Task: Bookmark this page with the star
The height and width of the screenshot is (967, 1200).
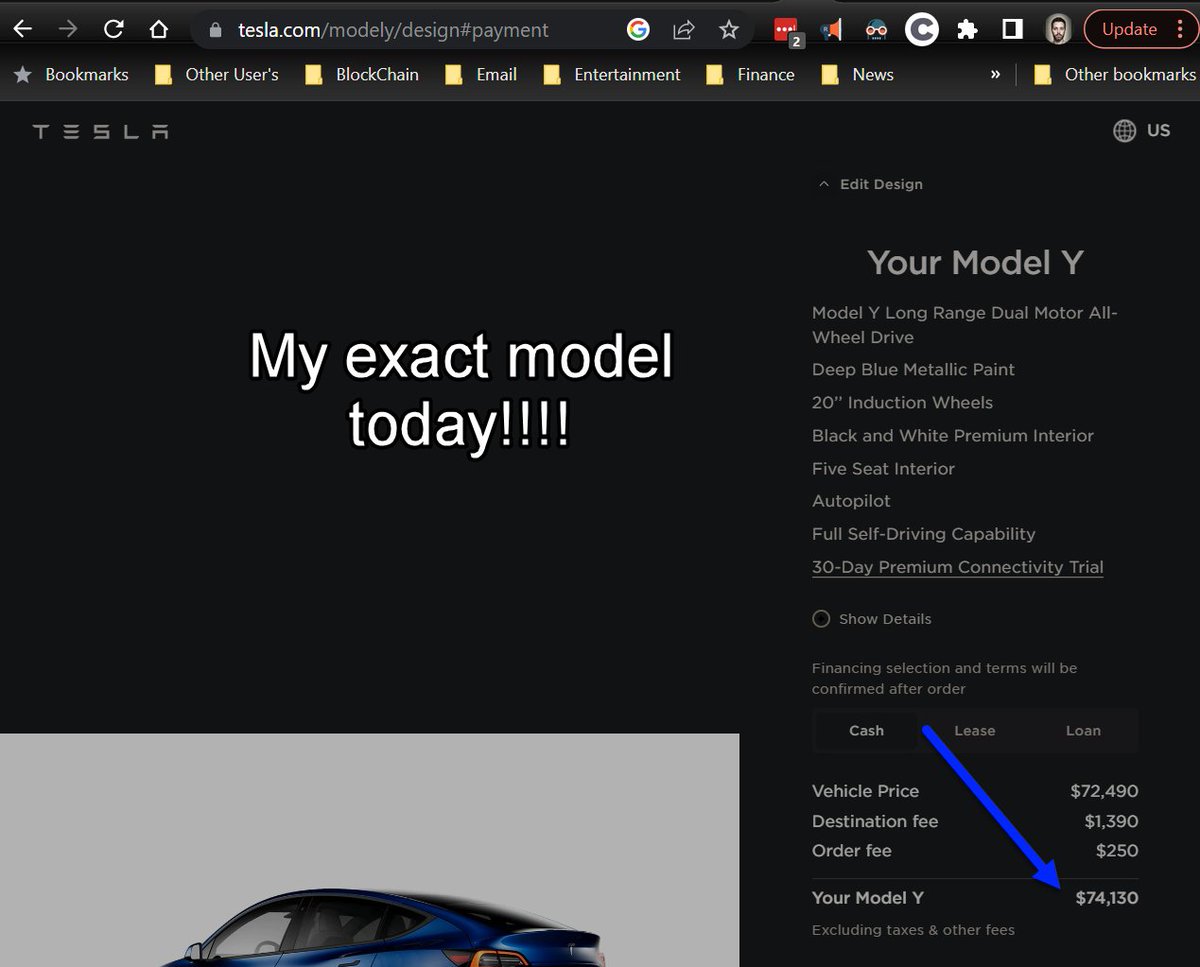Action: (729, 30)
